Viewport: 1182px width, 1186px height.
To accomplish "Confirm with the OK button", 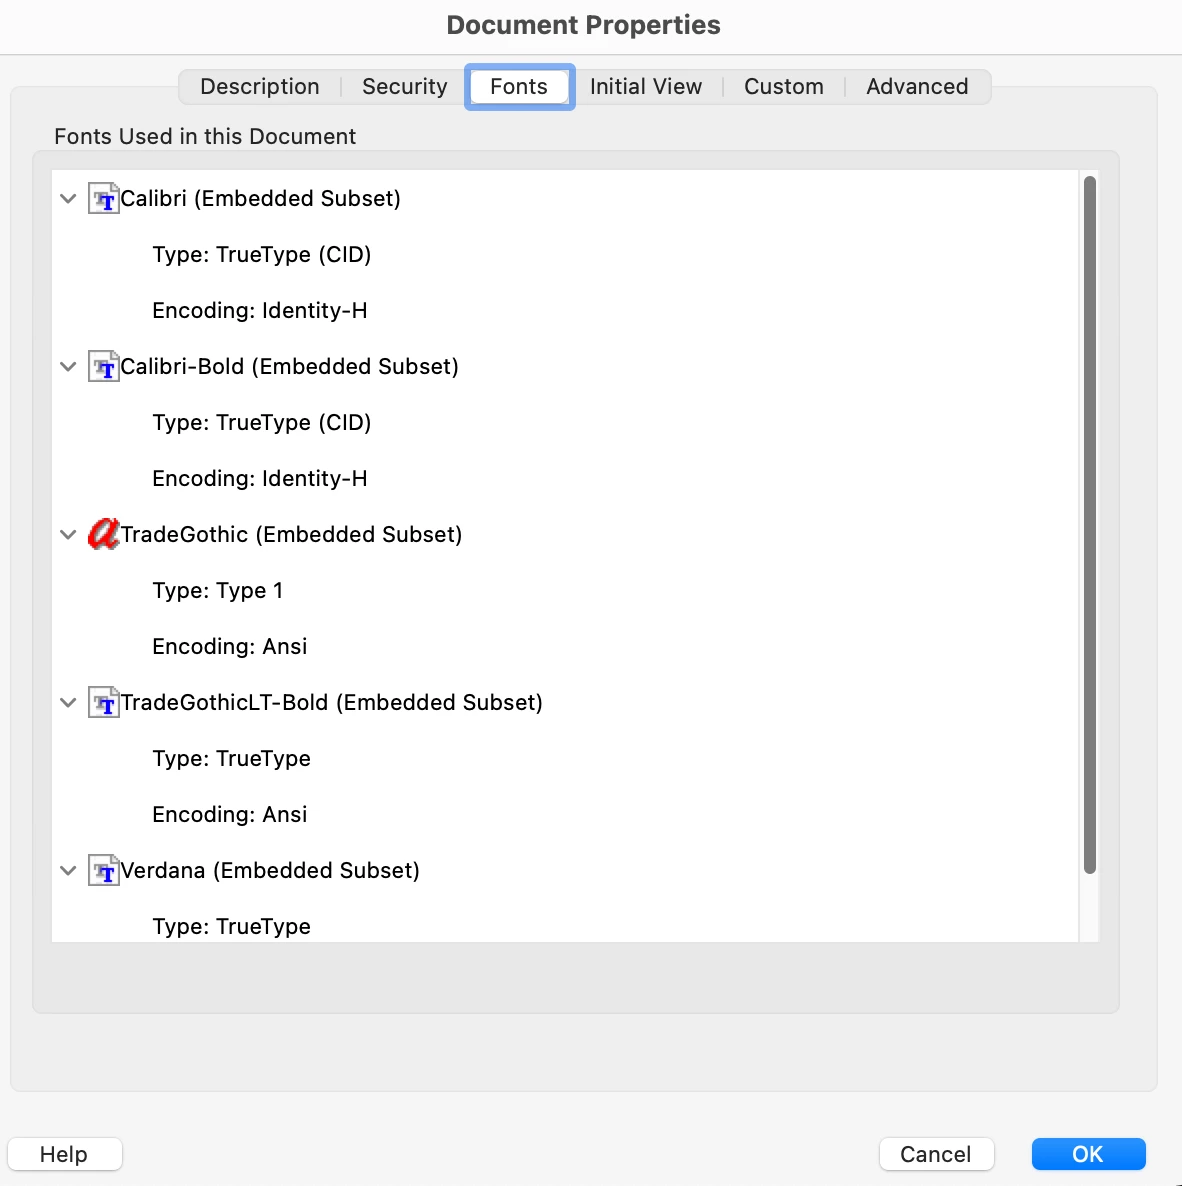I will (x=1088, y=1153).
